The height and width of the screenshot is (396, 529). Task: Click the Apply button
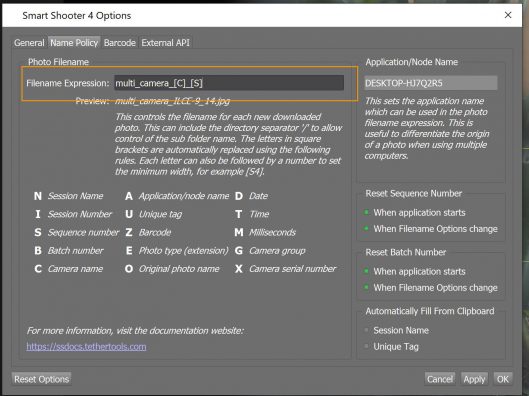point(474,379)
